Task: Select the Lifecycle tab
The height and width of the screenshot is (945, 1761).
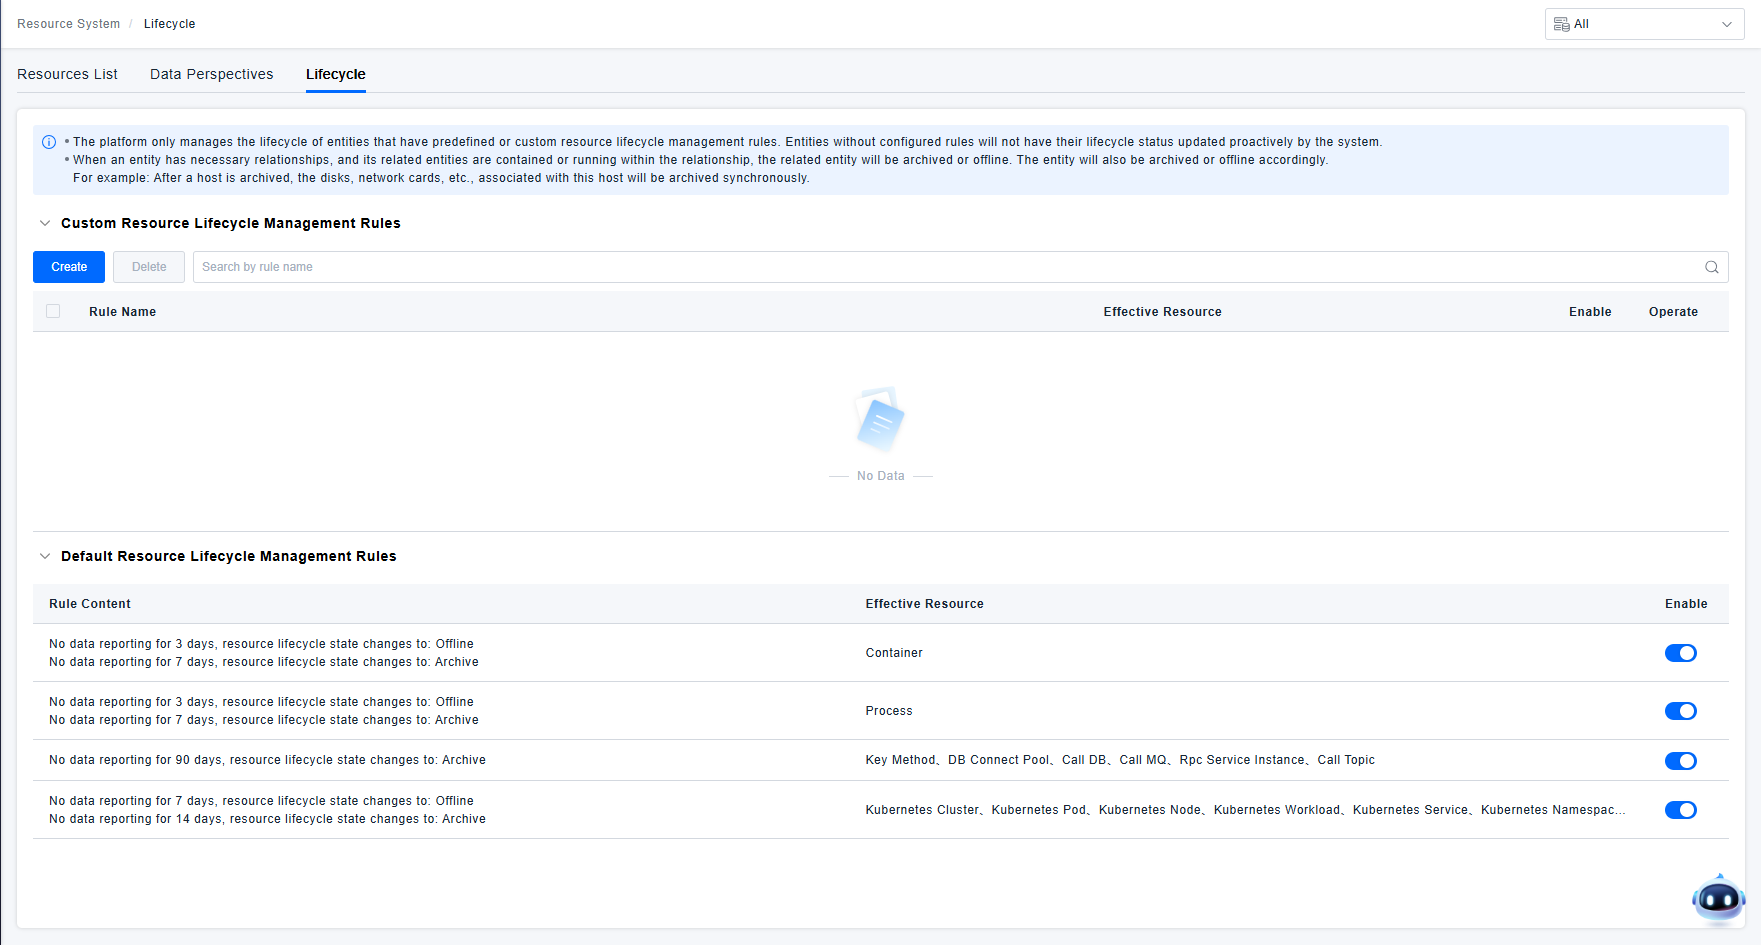Action: click(335, 74)
